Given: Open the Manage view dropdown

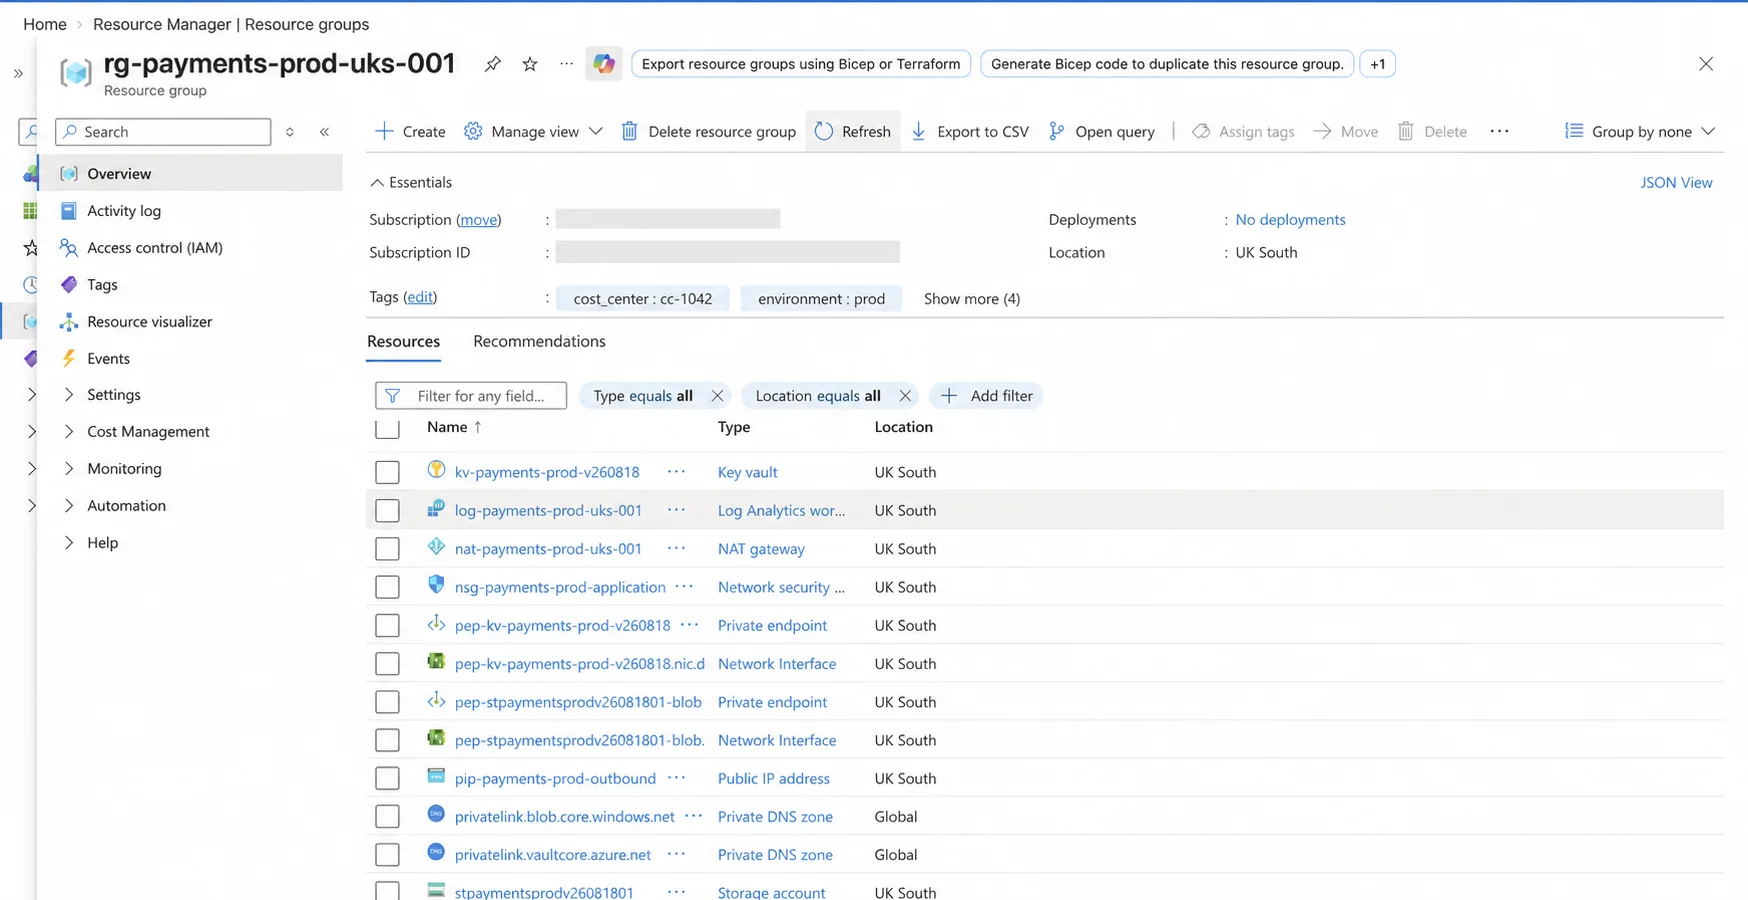Looking at the screenshot, I should 534,132.
